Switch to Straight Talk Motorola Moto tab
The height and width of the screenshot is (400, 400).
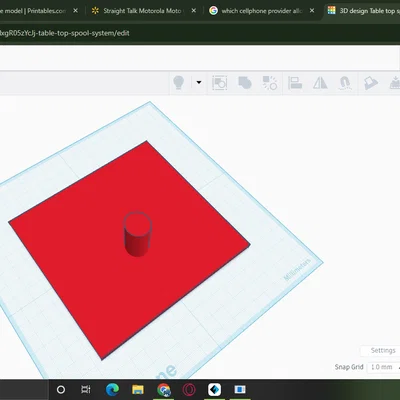point(142,11)
